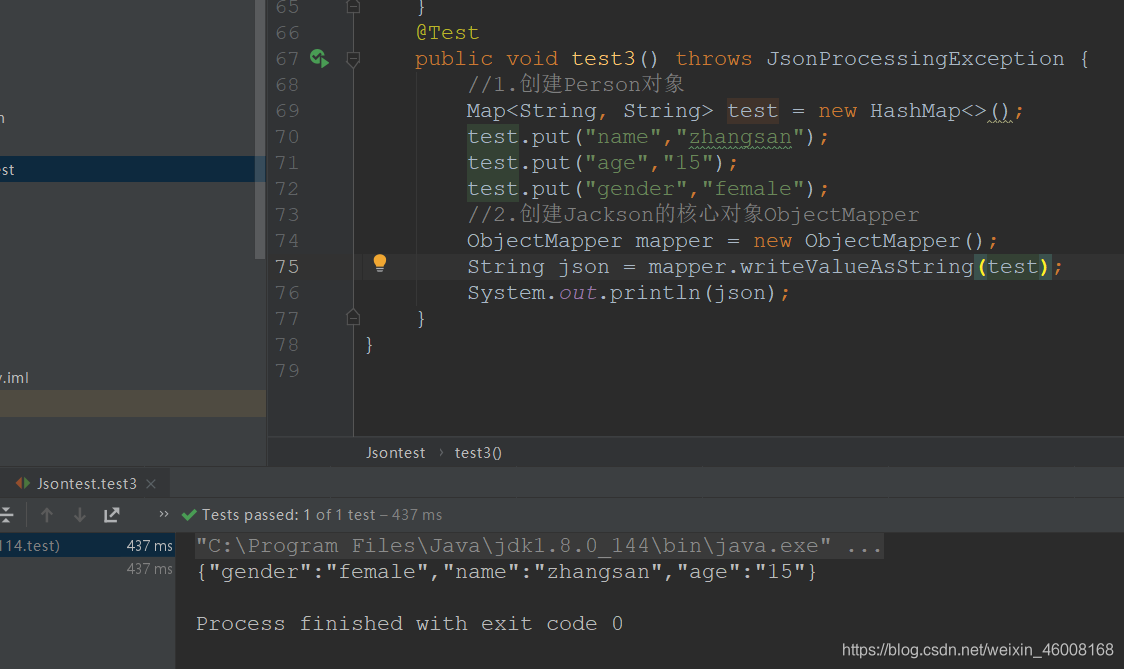The width and height of the screenshot is (1124, 669).
Task: Click the export test results icon
Action: tap(111, 515)
